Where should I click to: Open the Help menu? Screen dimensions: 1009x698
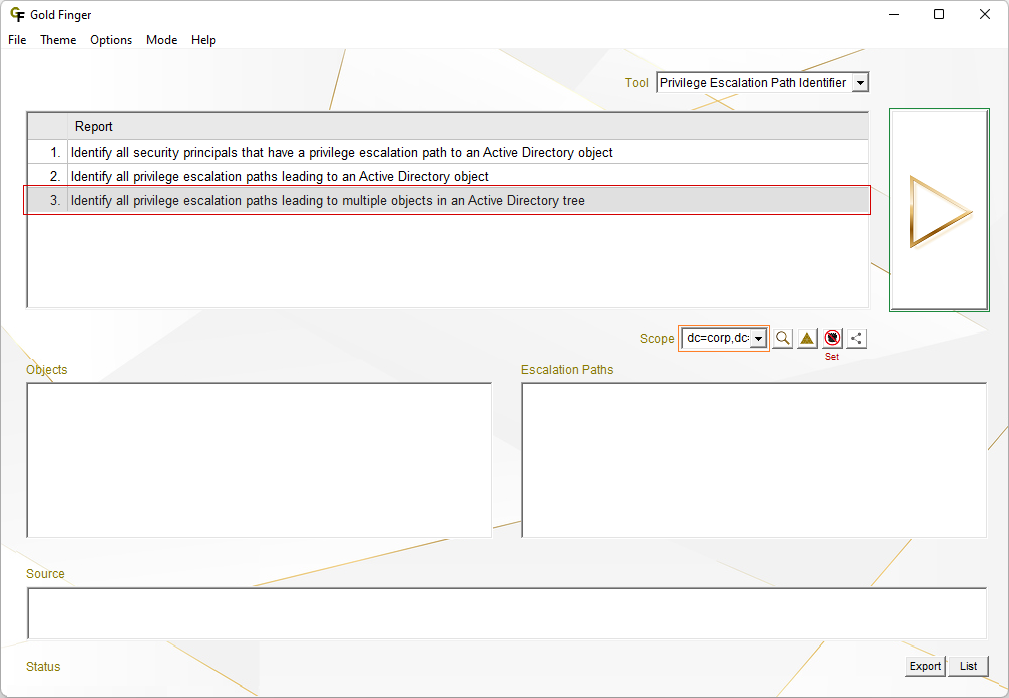pyautogui.click(x=203, y=40)
